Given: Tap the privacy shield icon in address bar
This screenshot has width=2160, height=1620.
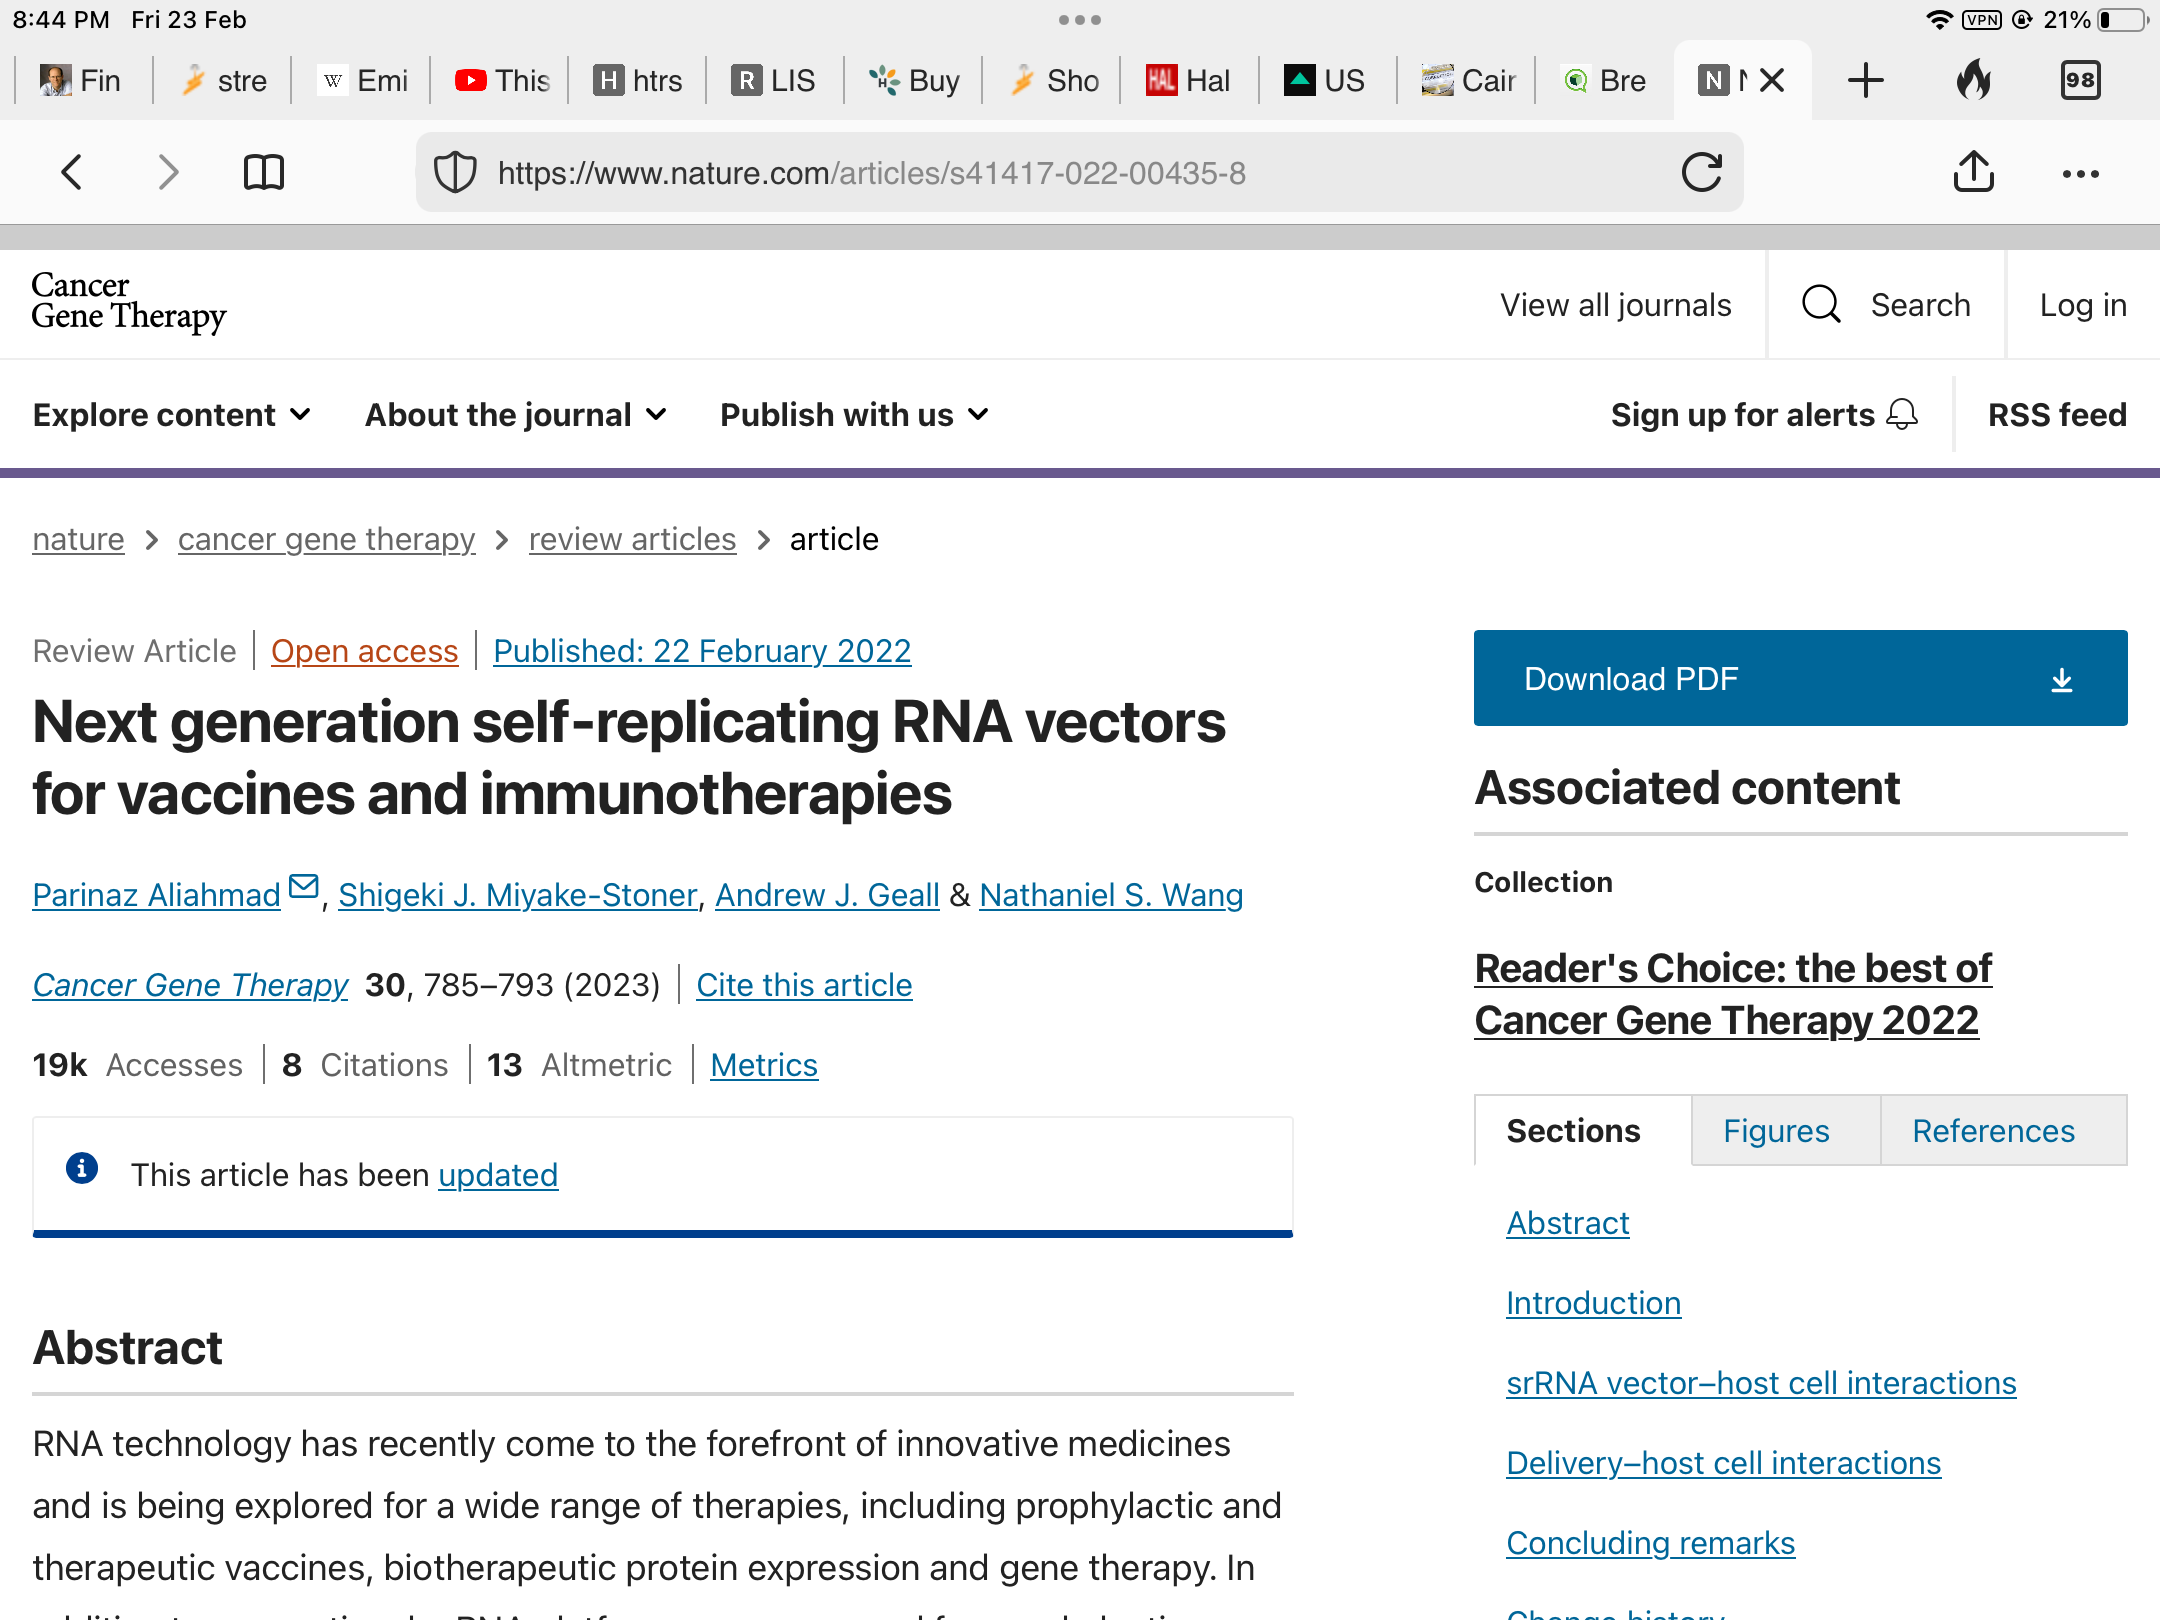Looking at the screenshot, I should pyautogui.click(x=455, y=173).
